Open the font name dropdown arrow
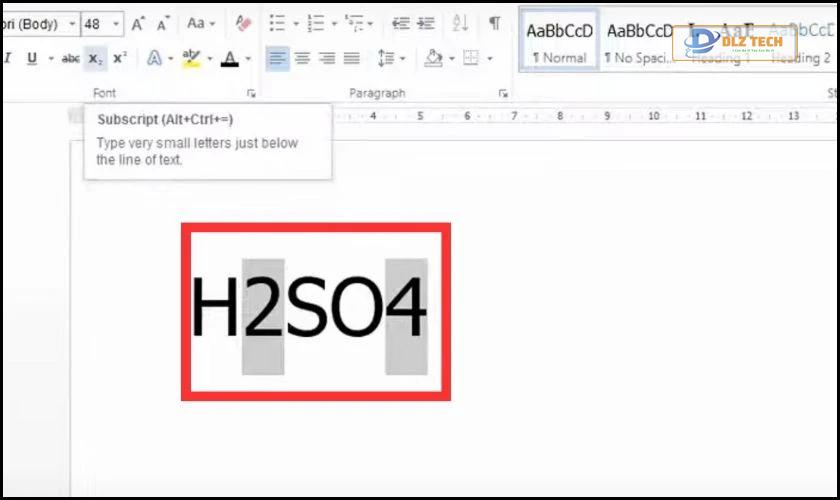 pyautogui.click(x=72, y=24)
